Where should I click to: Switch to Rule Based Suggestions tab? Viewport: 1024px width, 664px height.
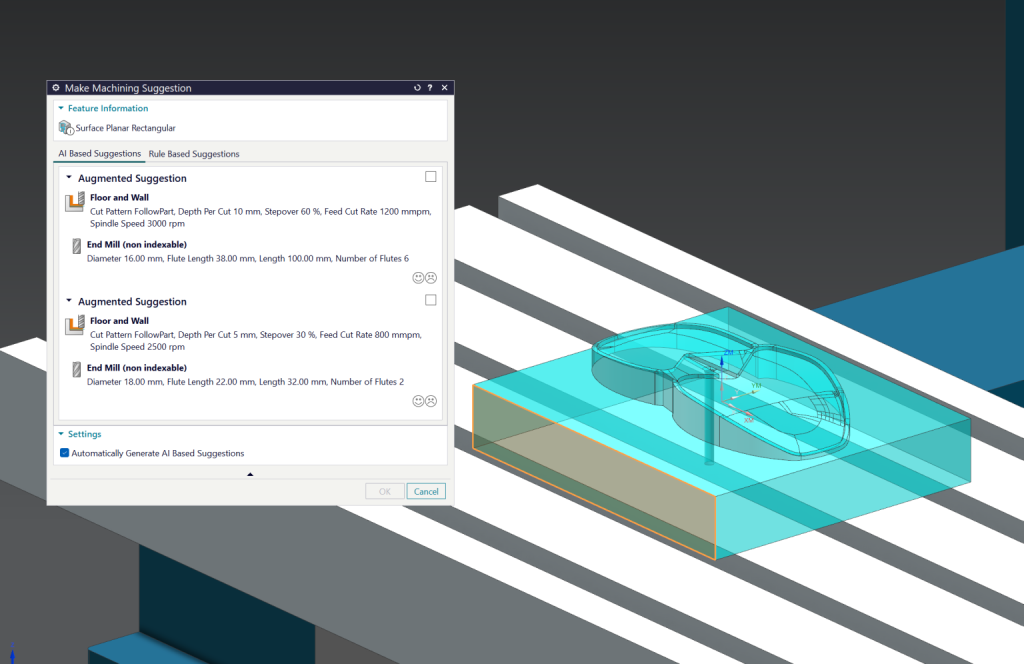coord(194,154)
